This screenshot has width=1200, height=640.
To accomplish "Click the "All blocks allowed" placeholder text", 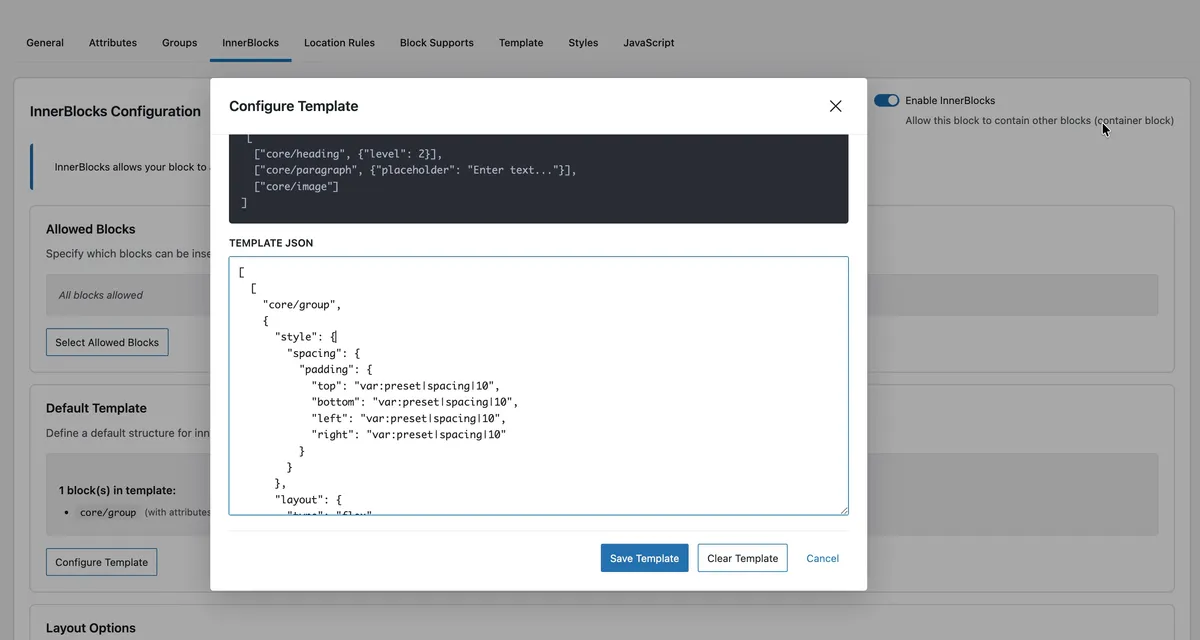I will 100,295.
